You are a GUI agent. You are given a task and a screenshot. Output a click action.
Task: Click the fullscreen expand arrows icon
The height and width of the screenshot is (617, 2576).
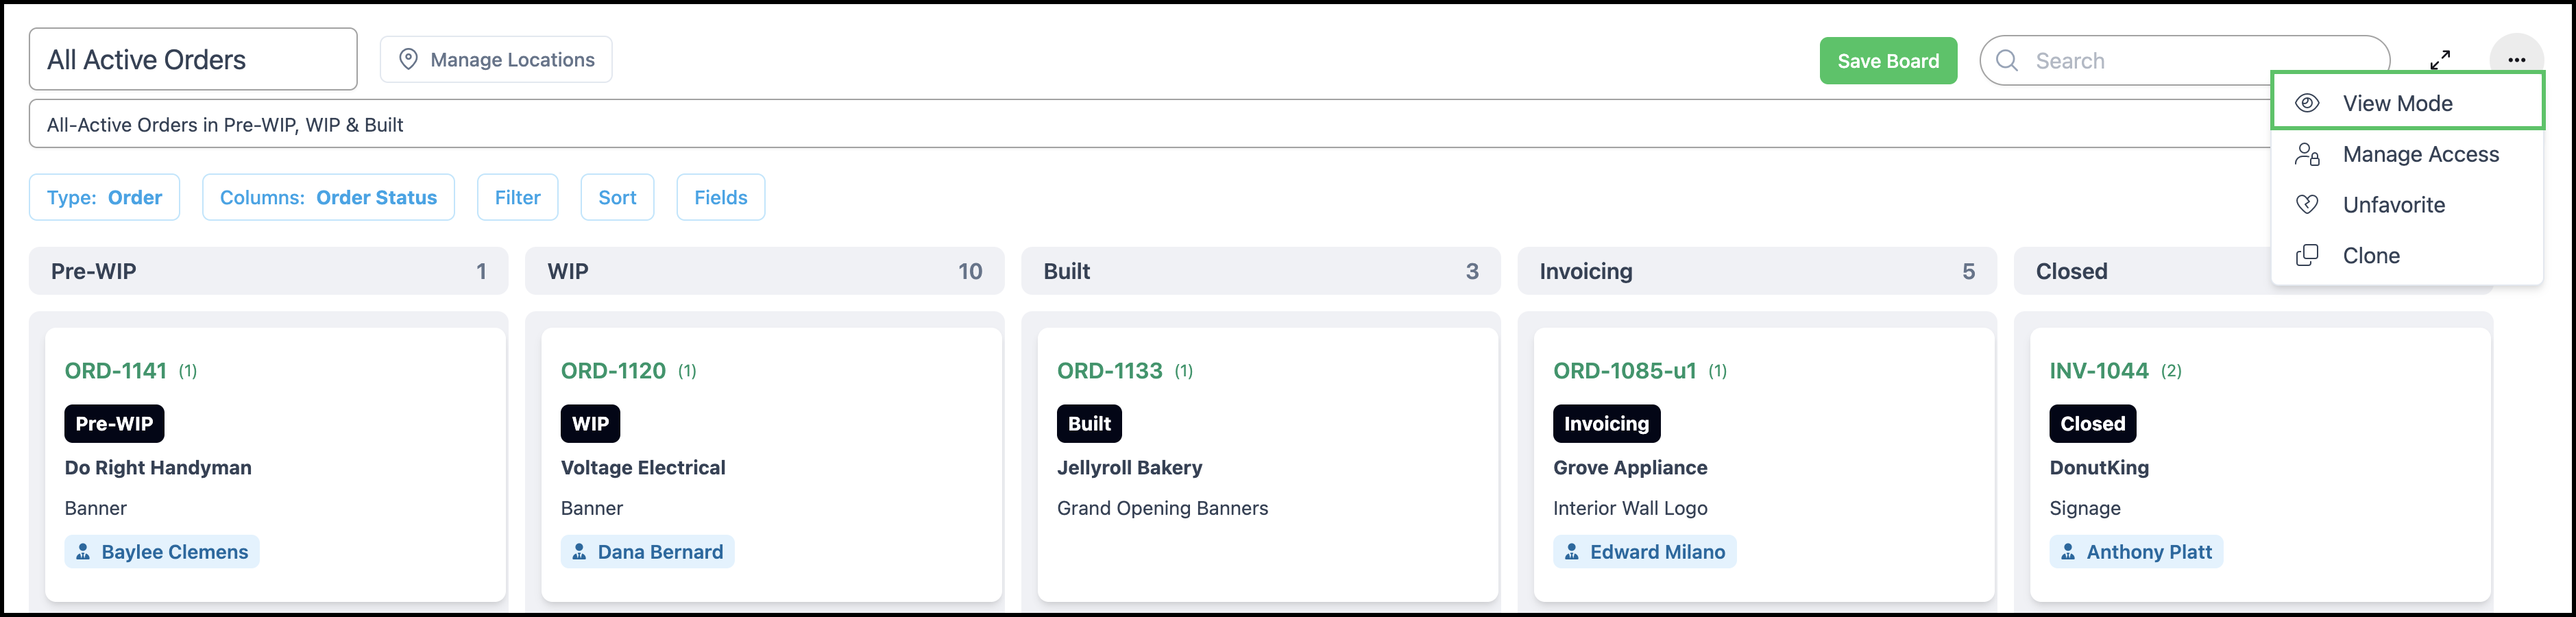point(2440,60)
